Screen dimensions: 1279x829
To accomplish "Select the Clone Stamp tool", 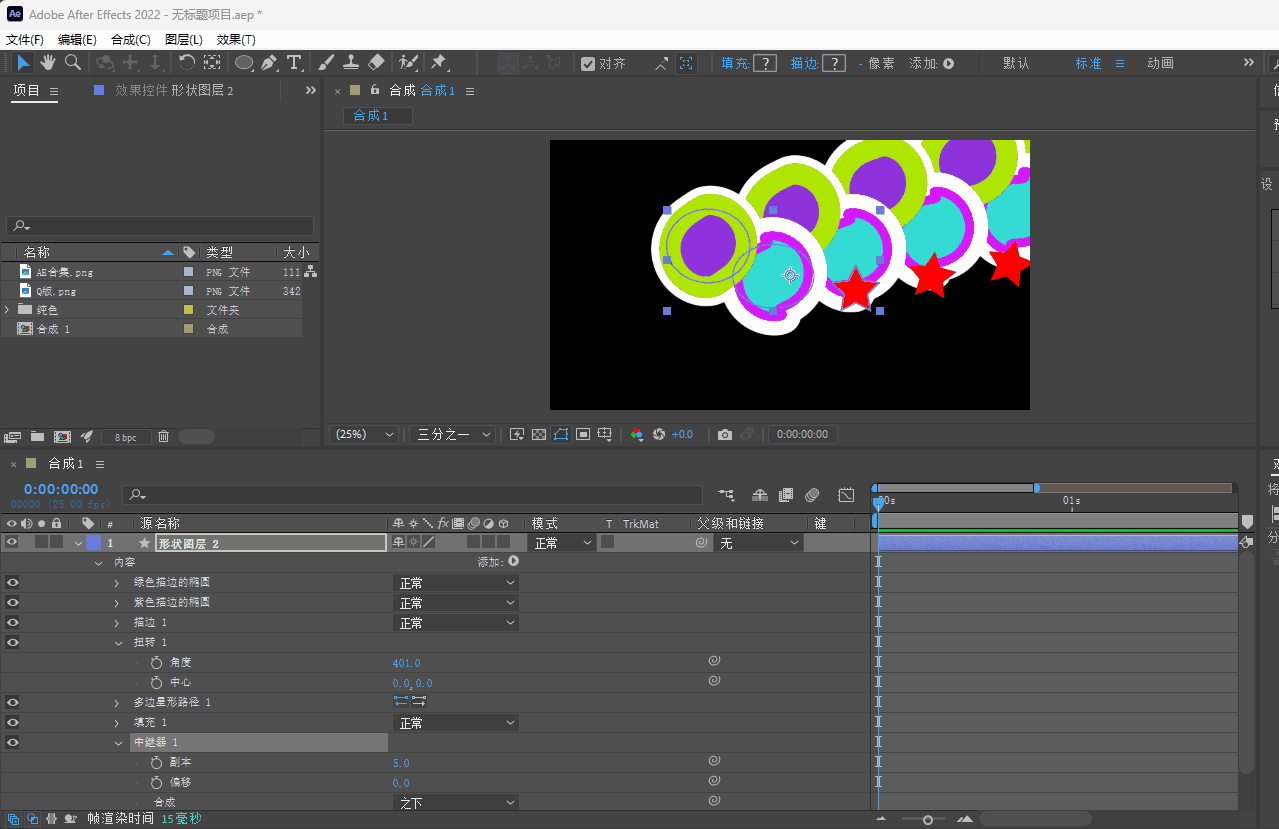I will coord(351,63).
